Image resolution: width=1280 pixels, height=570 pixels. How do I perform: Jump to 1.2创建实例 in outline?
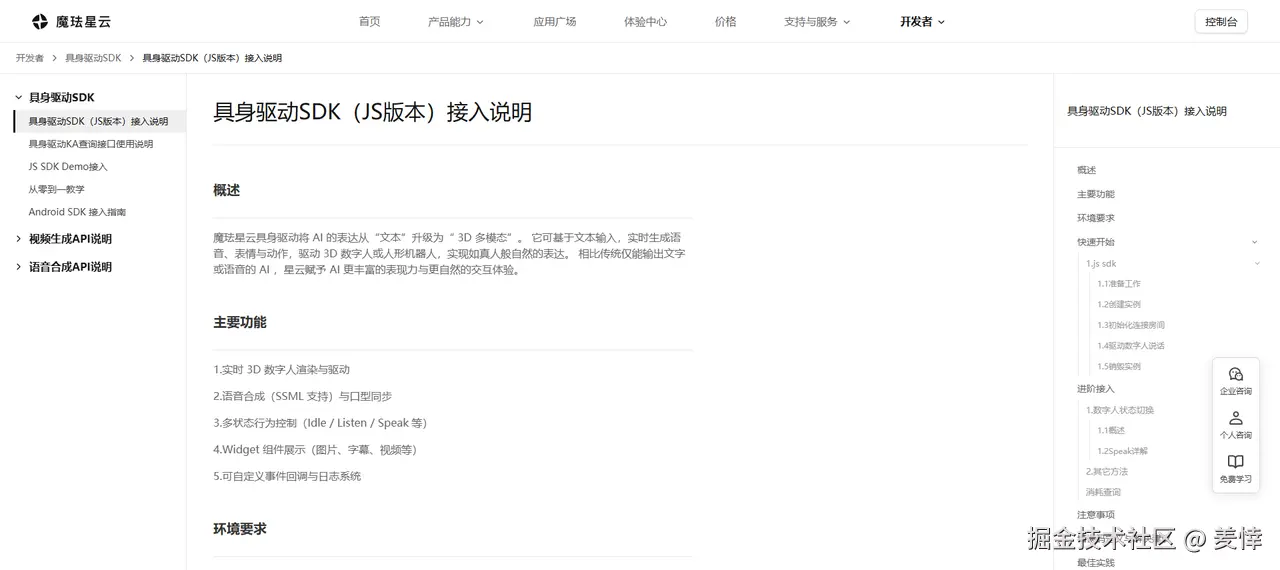tap(1118, 304)
